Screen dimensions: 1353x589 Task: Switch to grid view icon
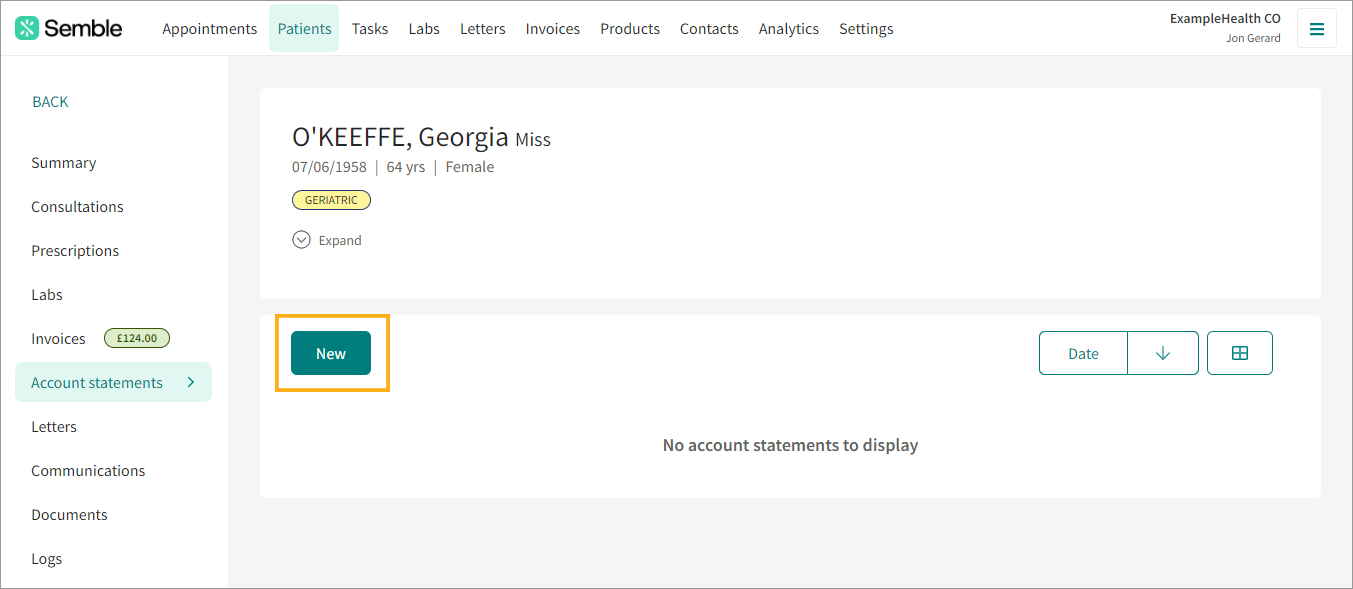1240,353
